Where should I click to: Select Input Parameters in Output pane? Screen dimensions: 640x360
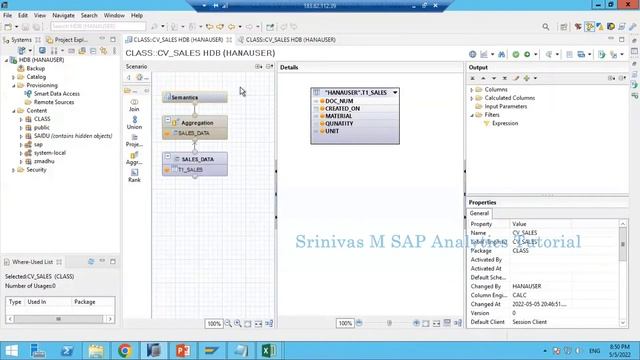pyautogui.click(x=506, y=107)
